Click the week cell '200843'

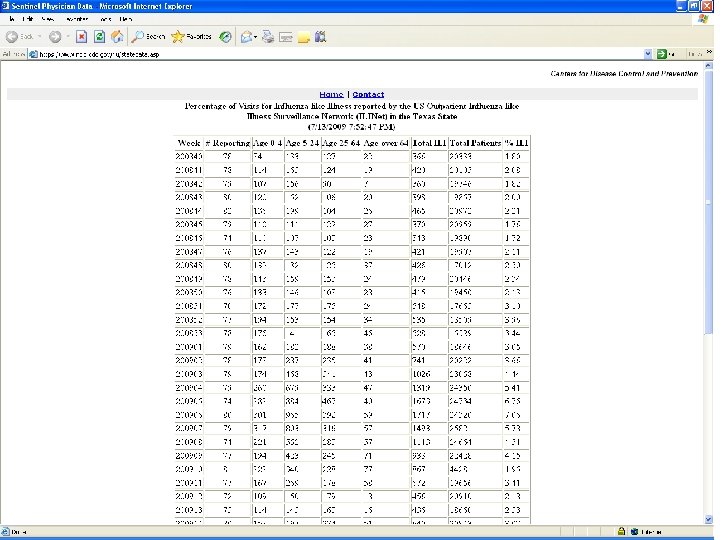[189, 197]
